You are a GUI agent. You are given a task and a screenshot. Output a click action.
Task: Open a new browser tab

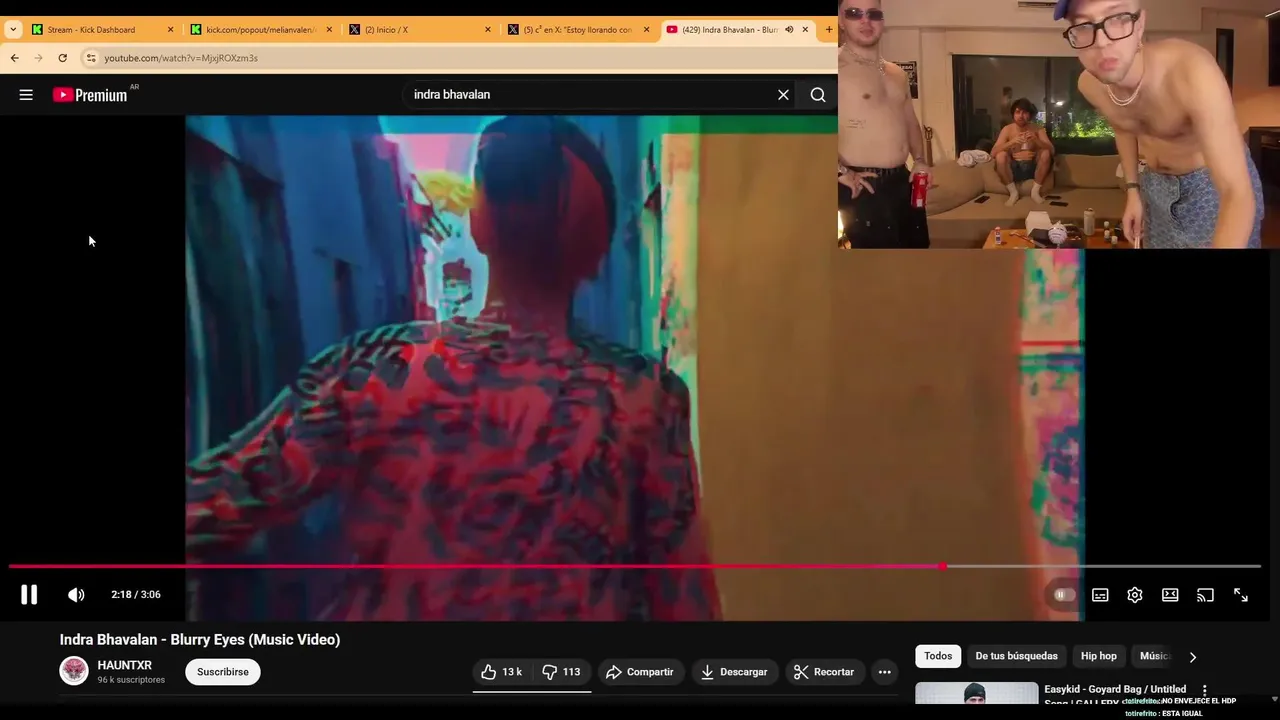point(828,30)
